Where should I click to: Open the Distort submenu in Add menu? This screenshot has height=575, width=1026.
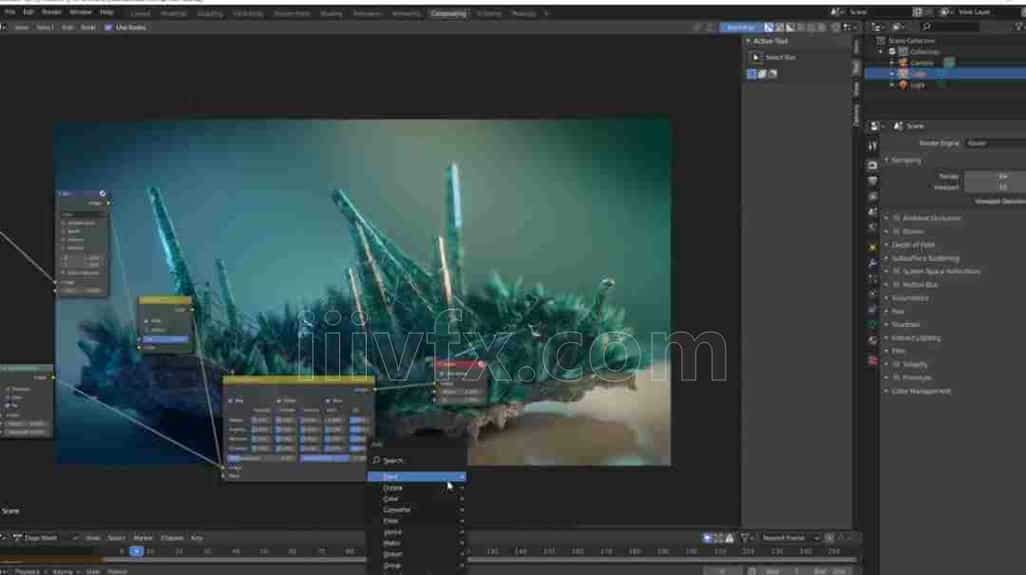tap(416, 555)
